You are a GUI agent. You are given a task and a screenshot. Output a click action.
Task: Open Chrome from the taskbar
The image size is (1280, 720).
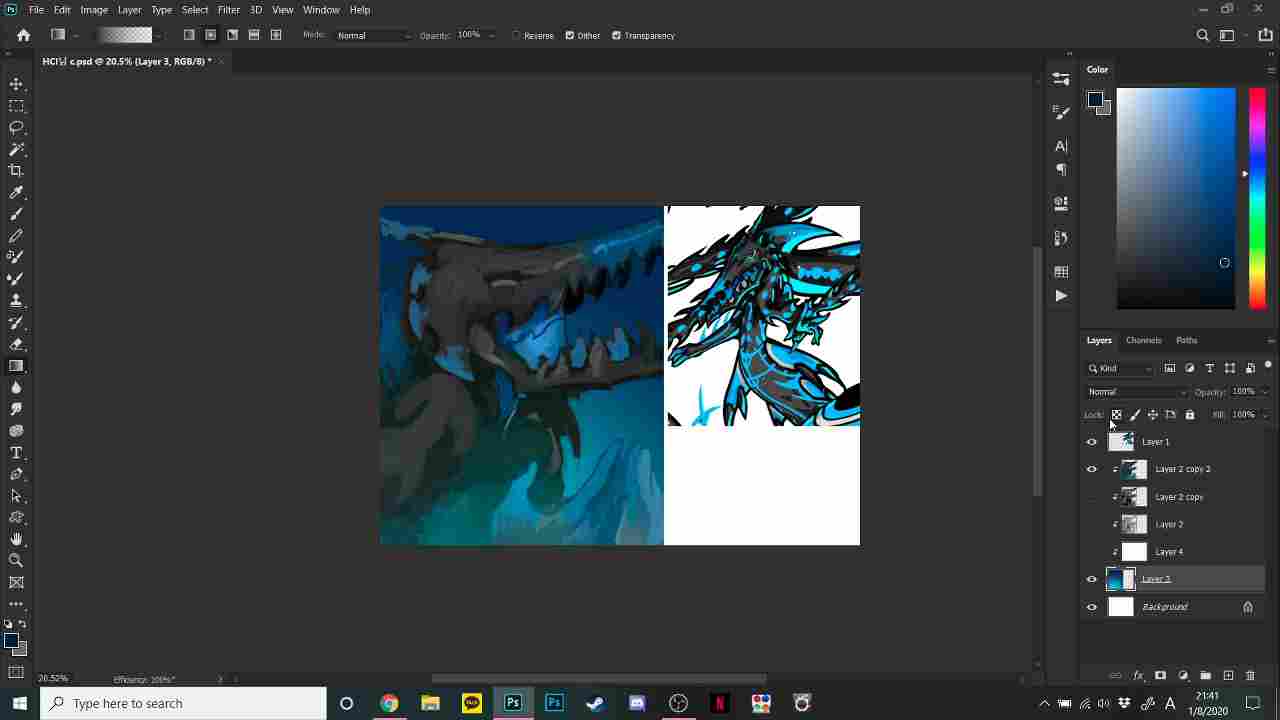pos(389,703)
